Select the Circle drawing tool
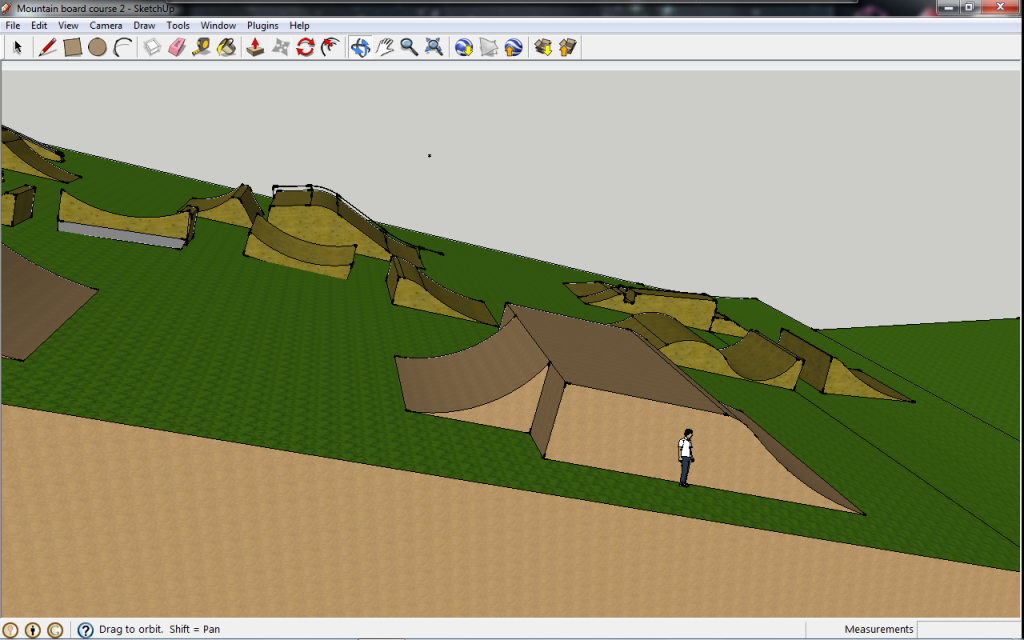 coord(97,47)
